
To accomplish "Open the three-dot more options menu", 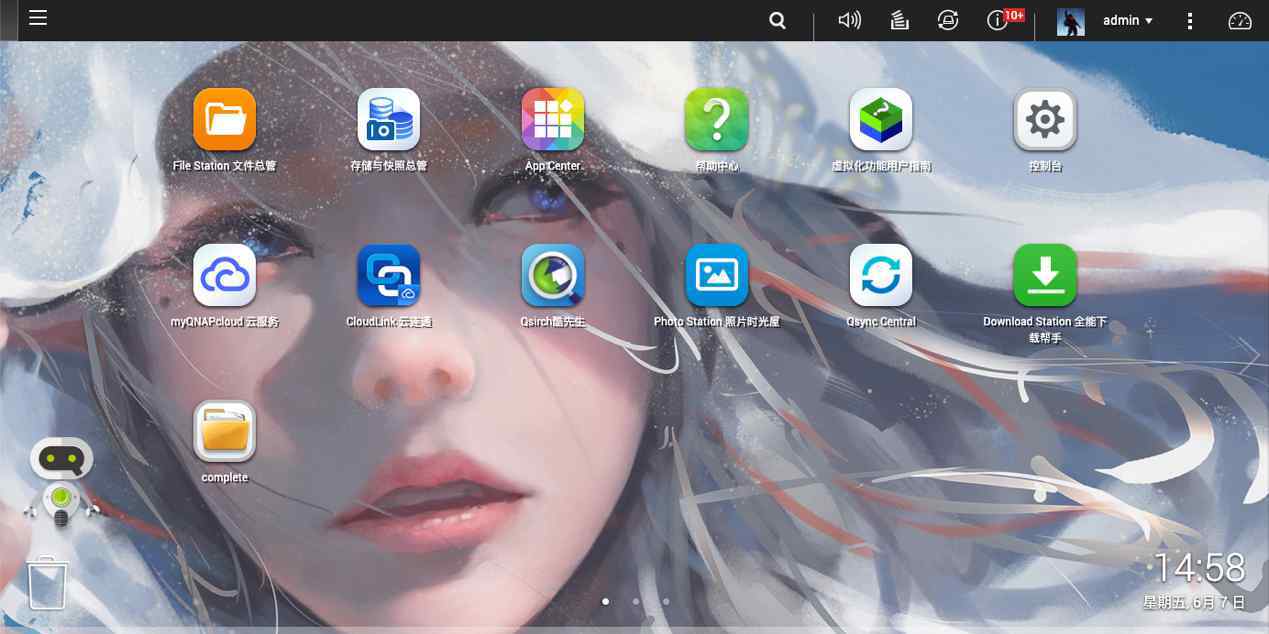I will click(1190, 20).
